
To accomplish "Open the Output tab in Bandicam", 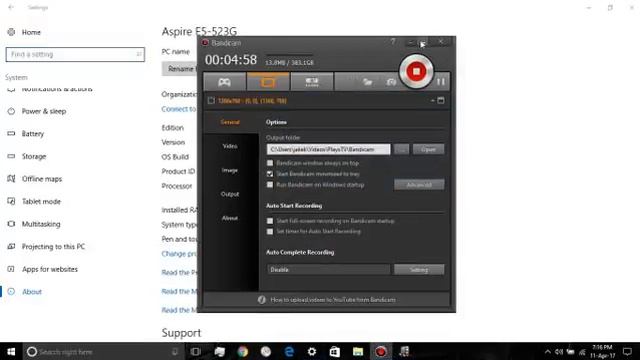I will pyautogui.click(x=230, y=194).
